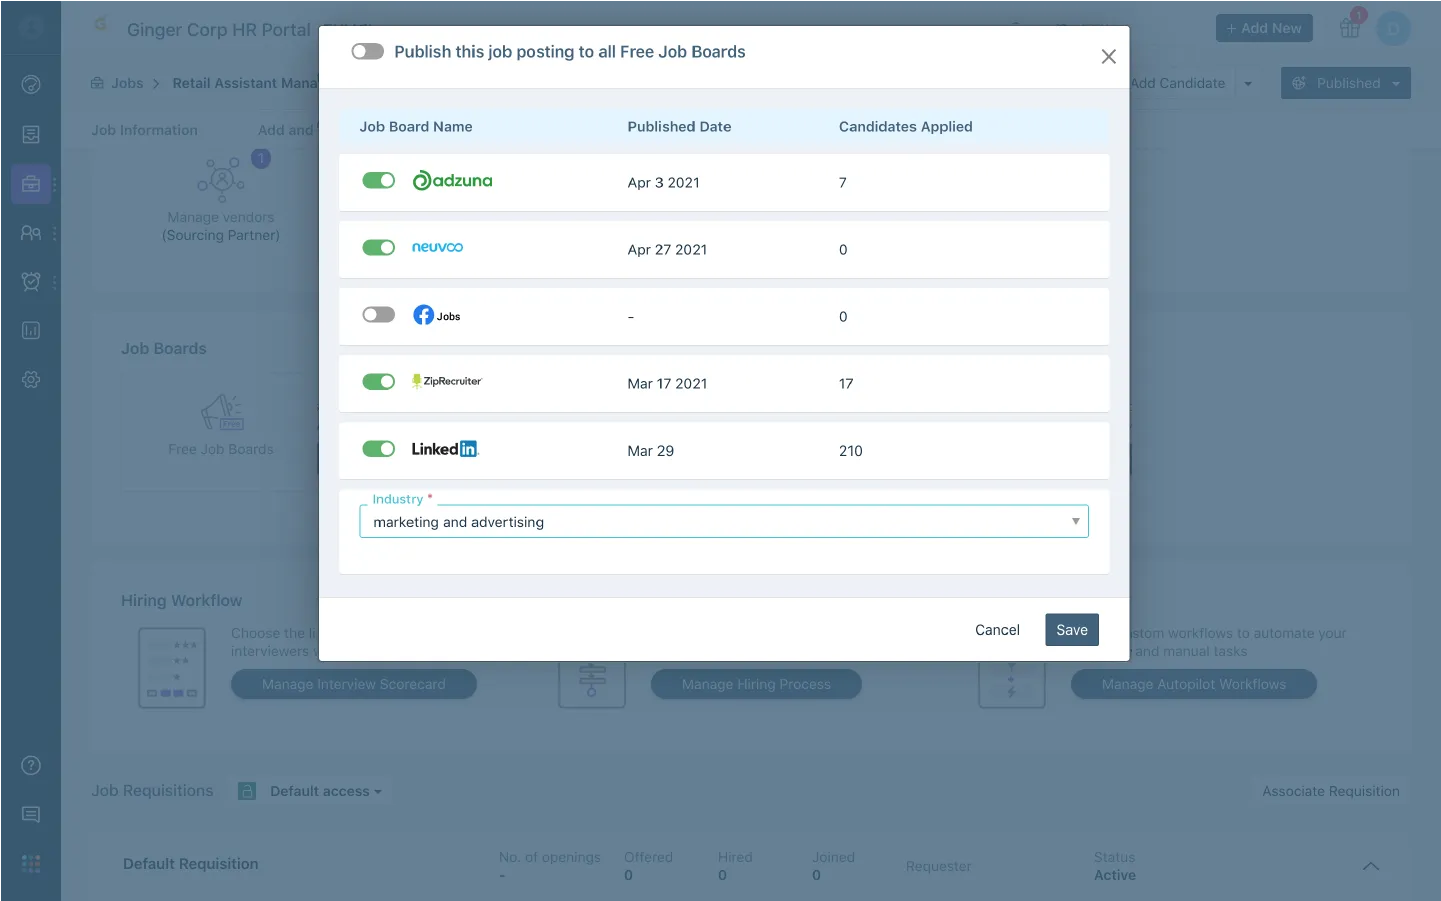Screen dimensions: 1441x901
Task: Open the Job Information tab
Action: click(144, 130)
